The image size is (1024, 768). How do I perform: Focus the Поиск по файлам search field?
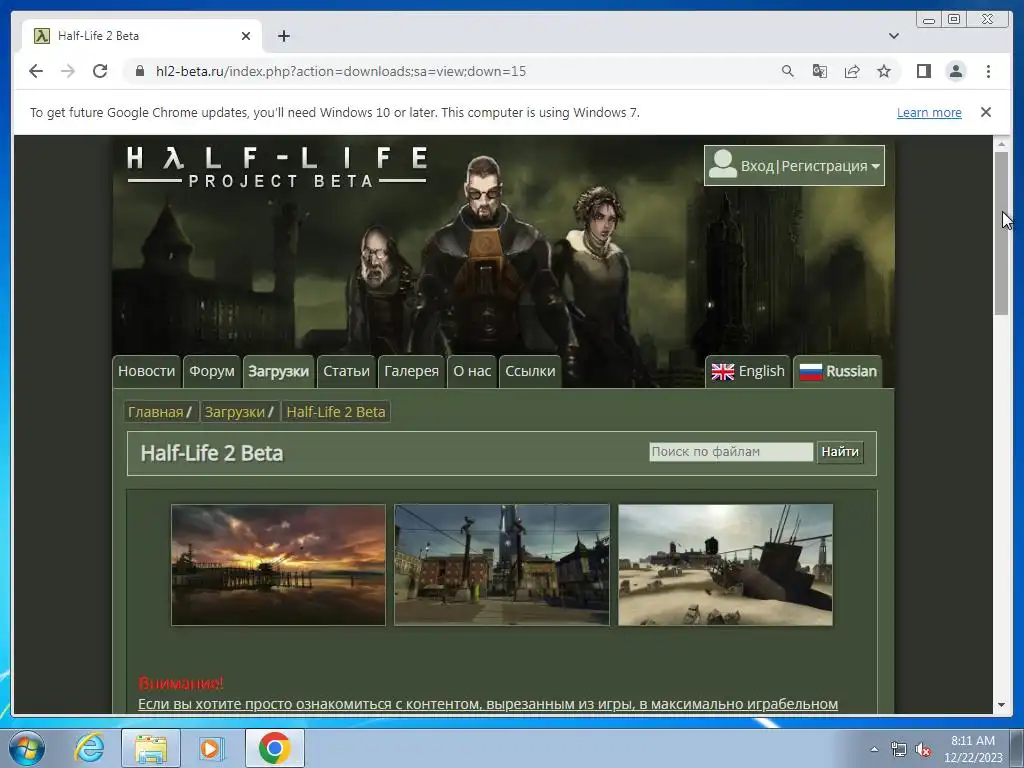point(731,451)
